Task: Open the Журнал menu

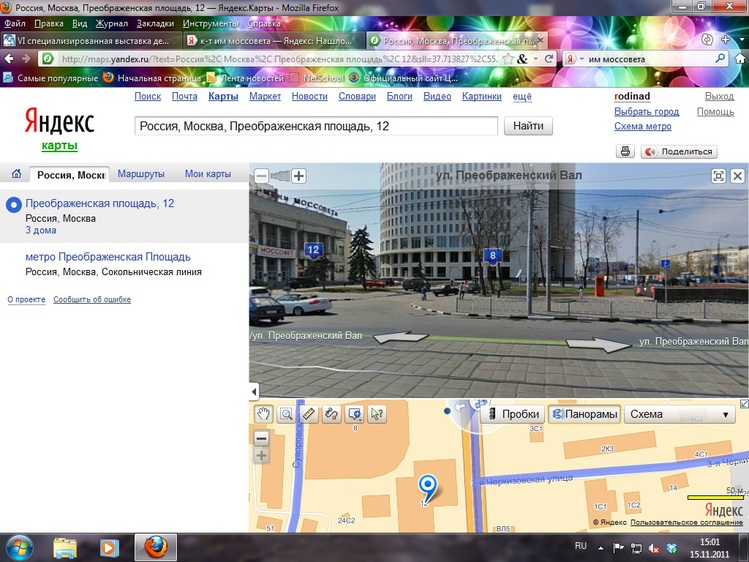Action: tap(112, 23)
